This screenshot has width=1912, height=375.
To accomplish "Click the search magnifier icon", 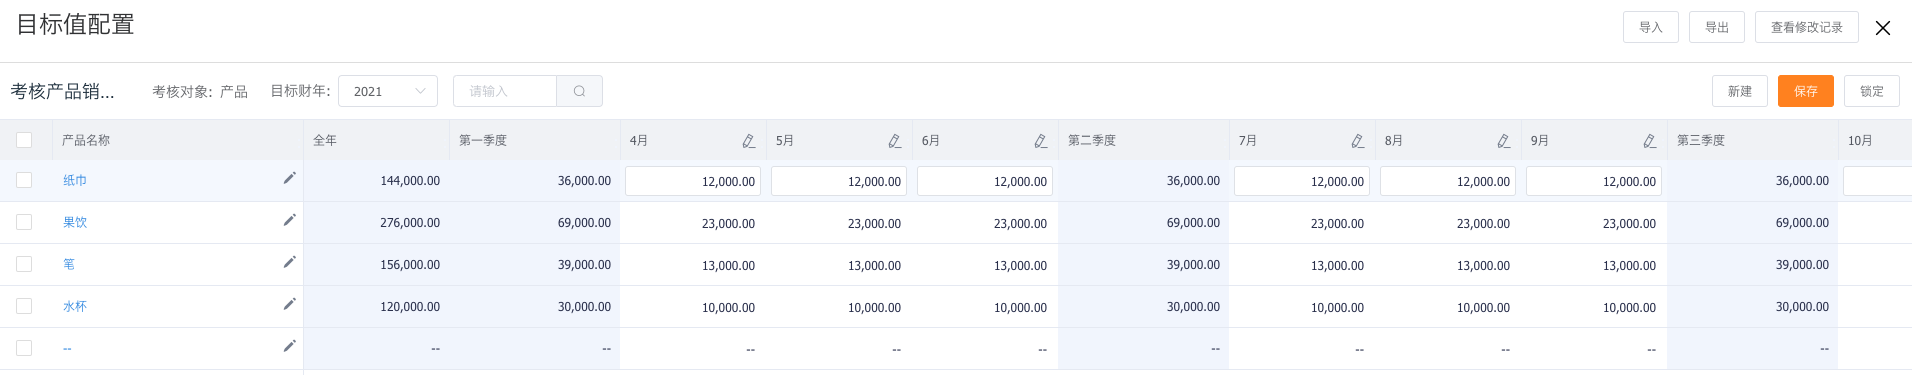I will point(579,91).
